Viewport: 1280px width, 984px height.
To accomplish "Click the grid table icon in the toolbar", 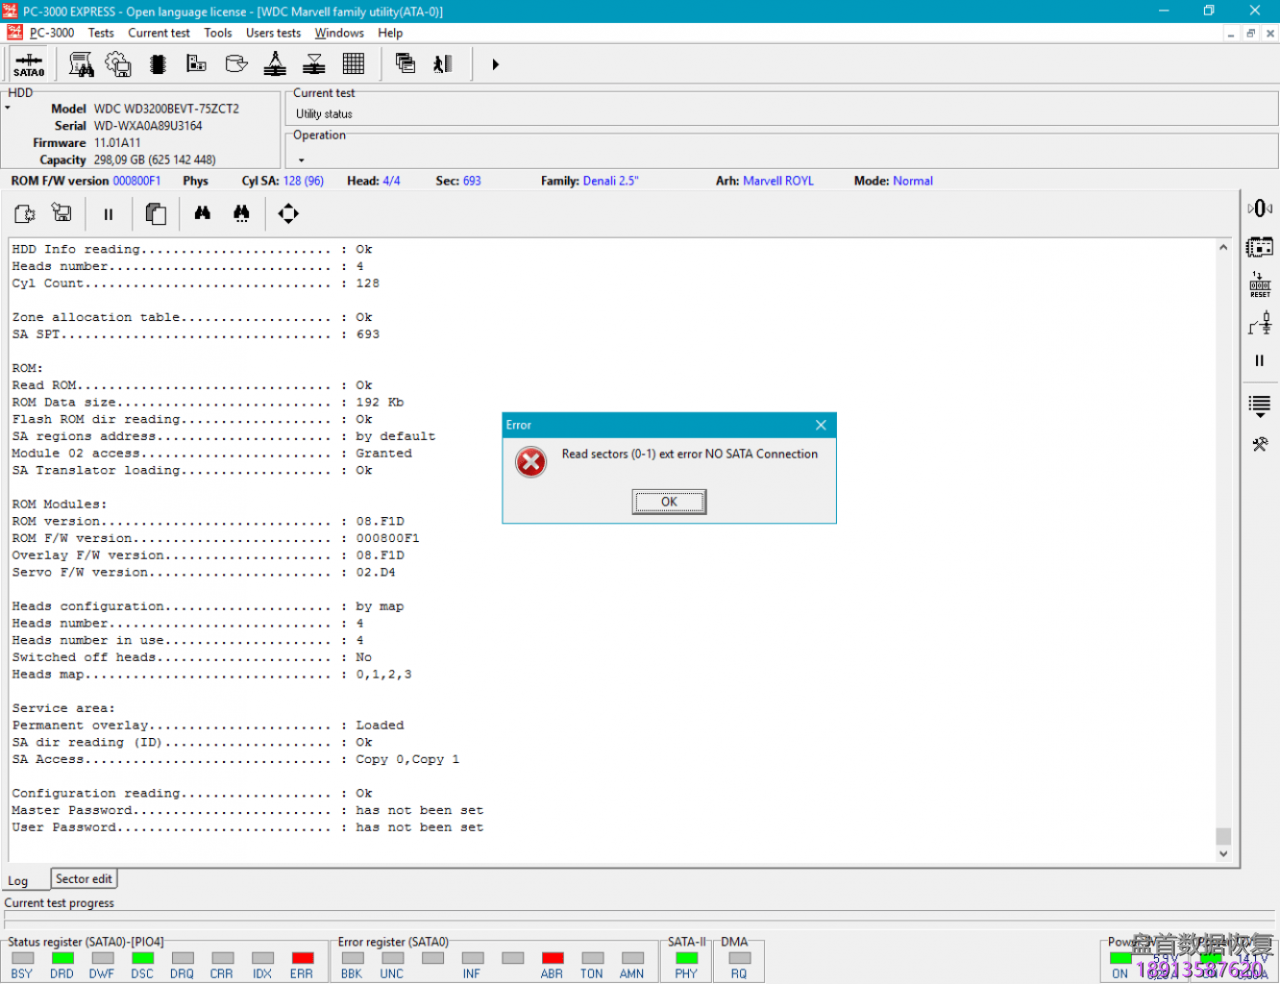I will click(x=353, y=65).
